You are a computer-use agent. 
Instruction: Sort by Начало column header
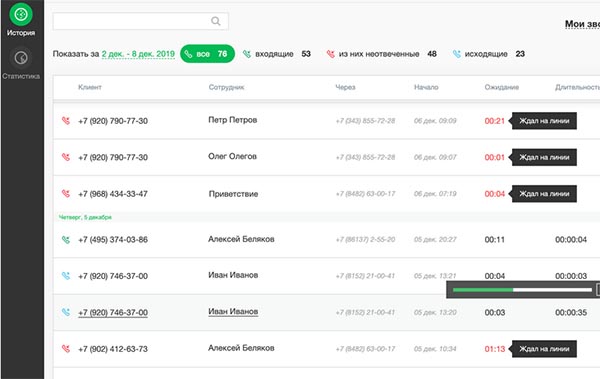point(426,87)
